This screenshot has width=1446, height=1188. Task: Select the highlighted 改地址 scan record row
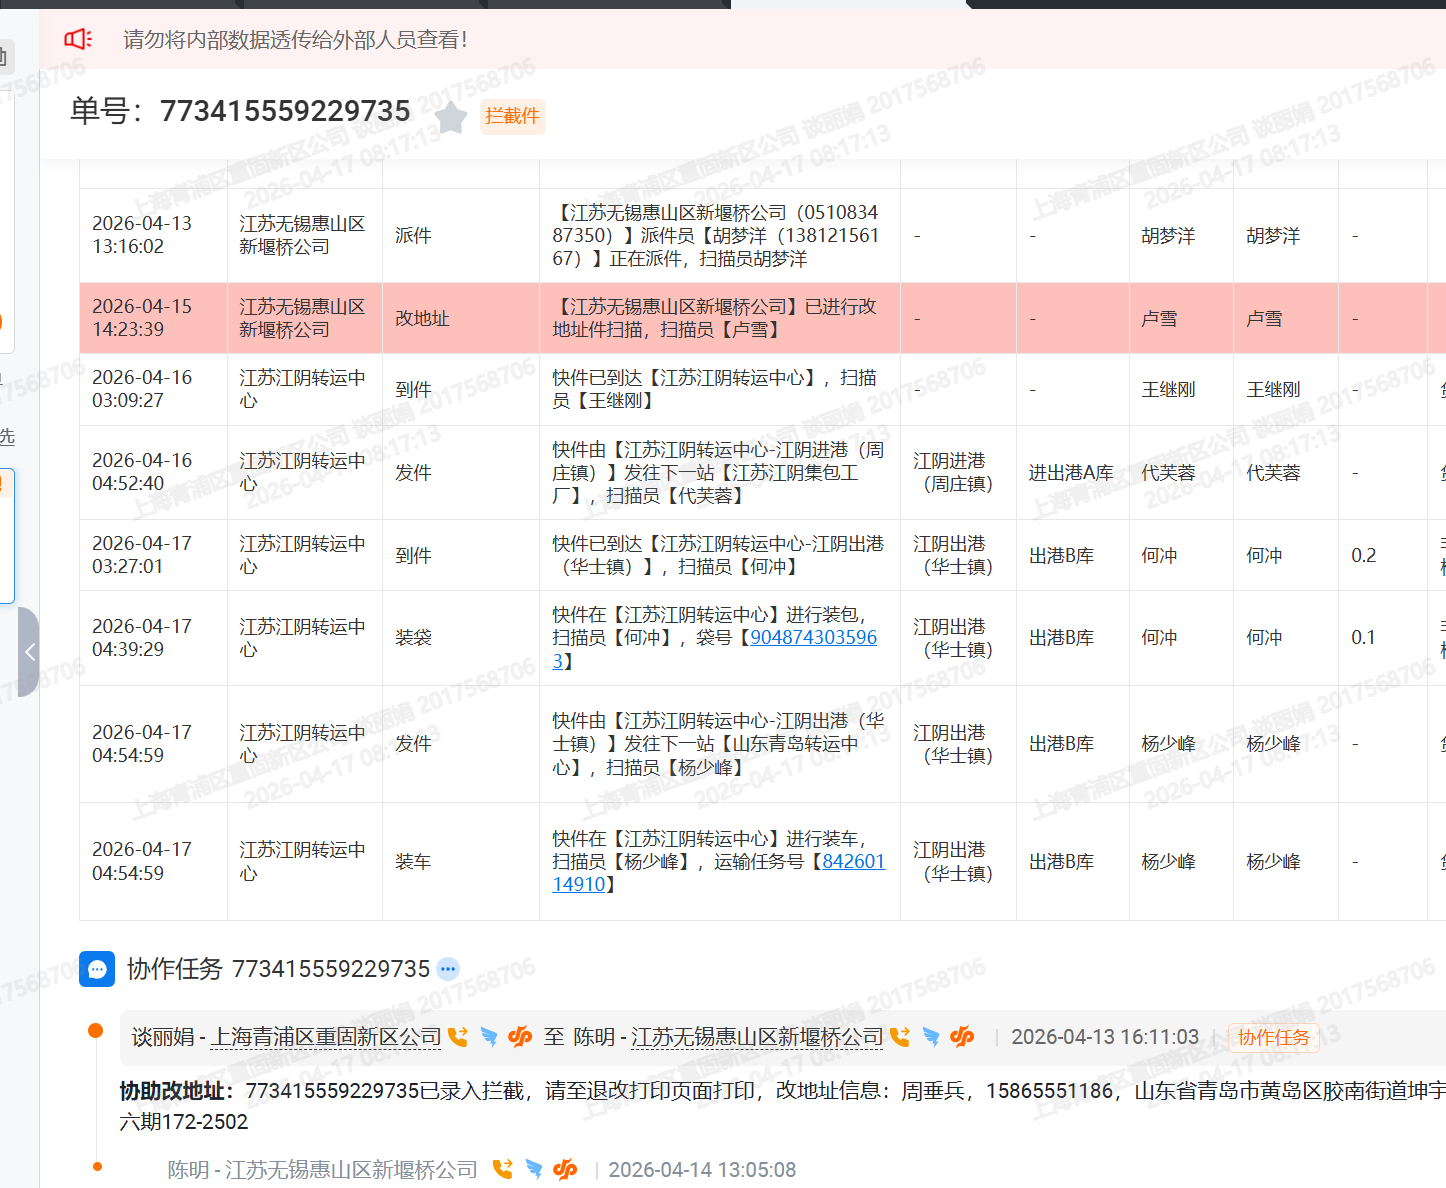tap(640, 318)
